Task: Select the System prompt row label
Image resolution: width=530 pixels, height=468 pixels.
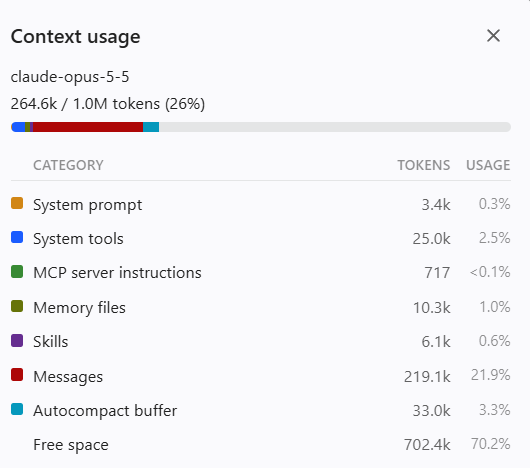Action: tap(88, 205)
